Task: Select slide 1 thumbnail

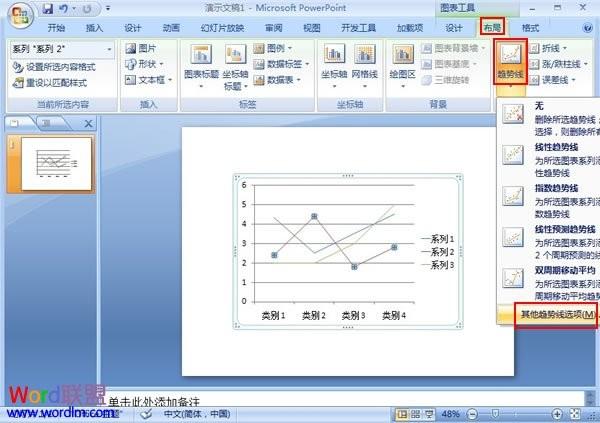Action: click(x=56, y=164)
